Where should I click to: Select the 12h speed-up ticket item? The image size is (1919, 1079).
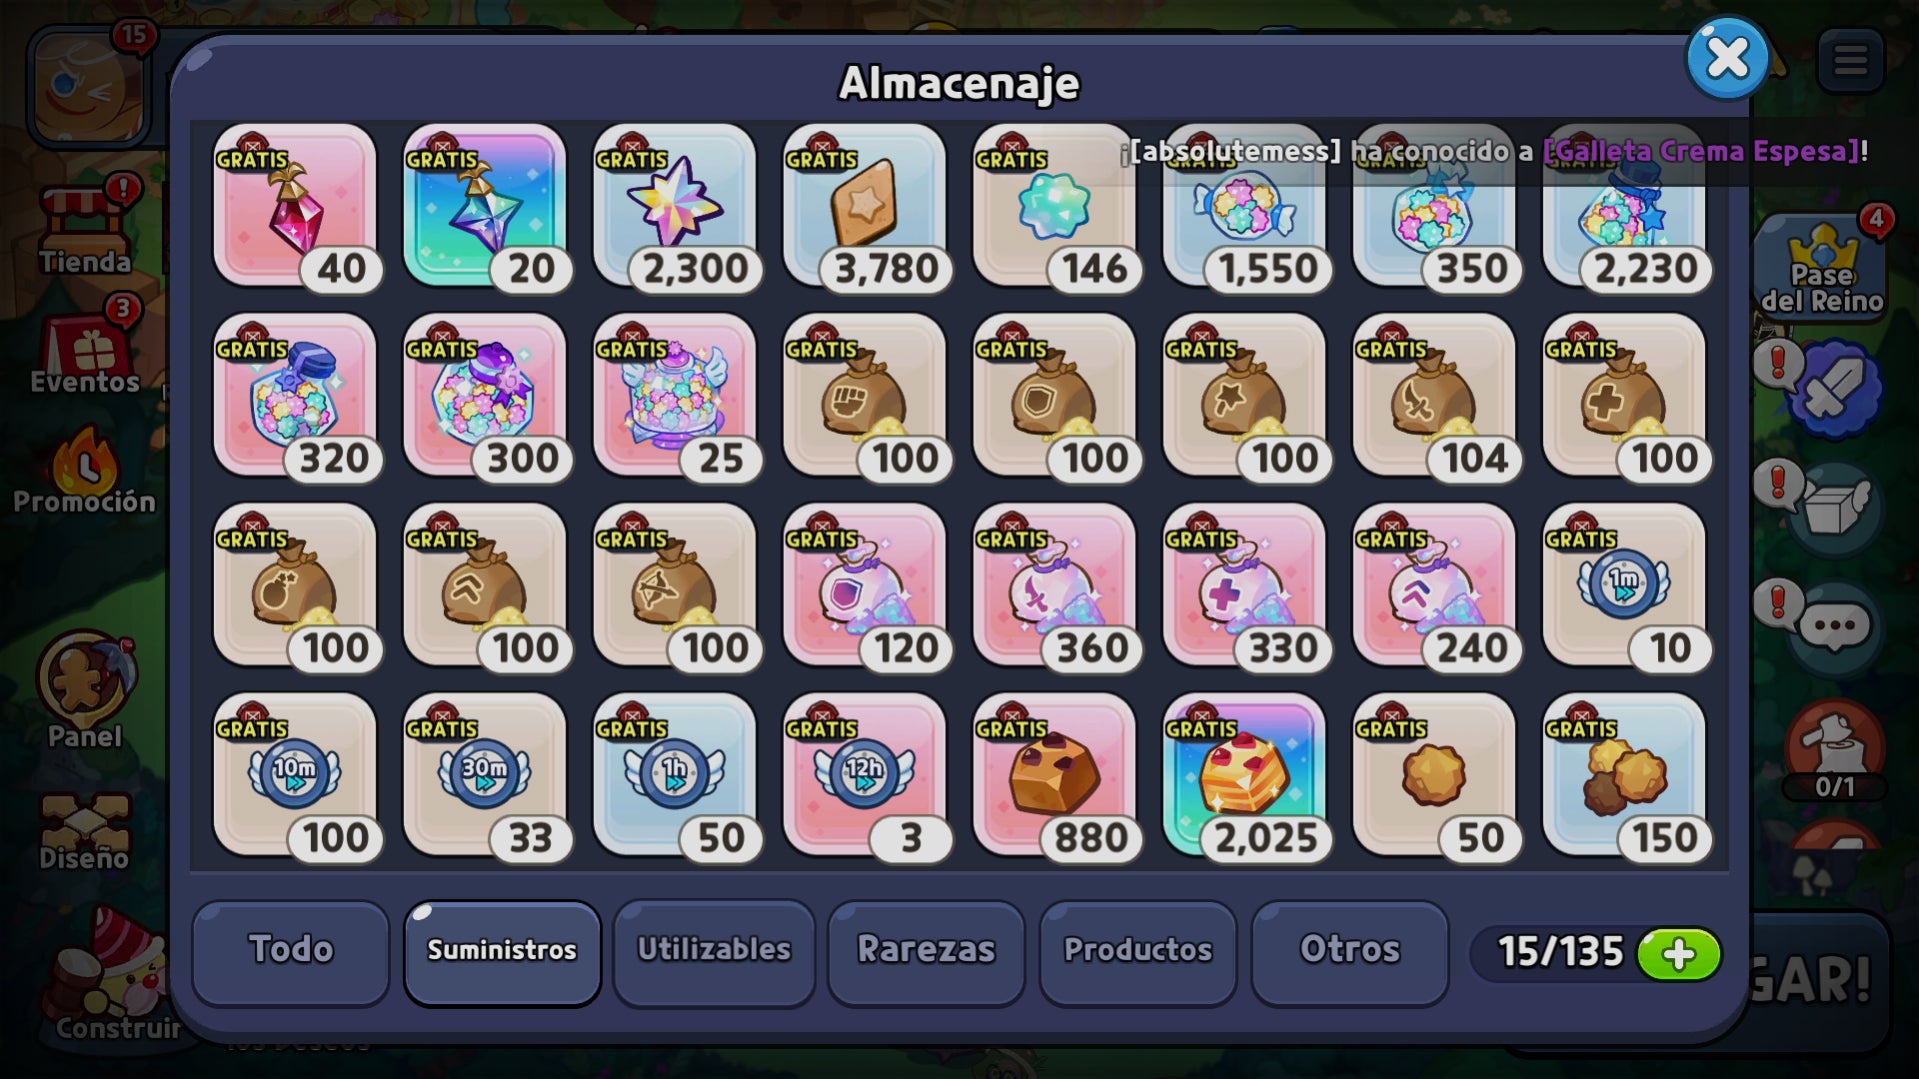tap(865, 775)
